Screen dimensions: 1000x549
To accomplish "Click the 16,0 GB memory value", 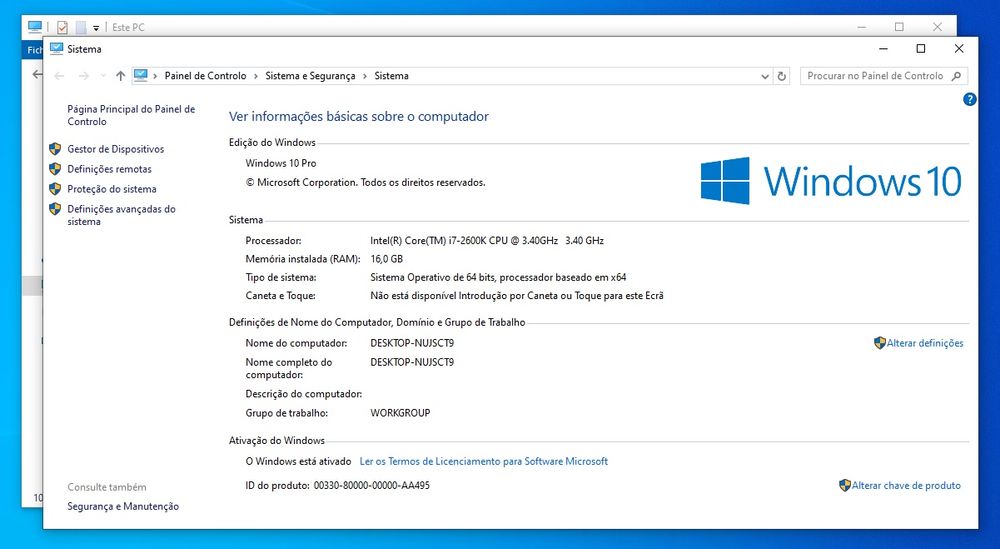I will pyautogui.click(x=386, y=259).
